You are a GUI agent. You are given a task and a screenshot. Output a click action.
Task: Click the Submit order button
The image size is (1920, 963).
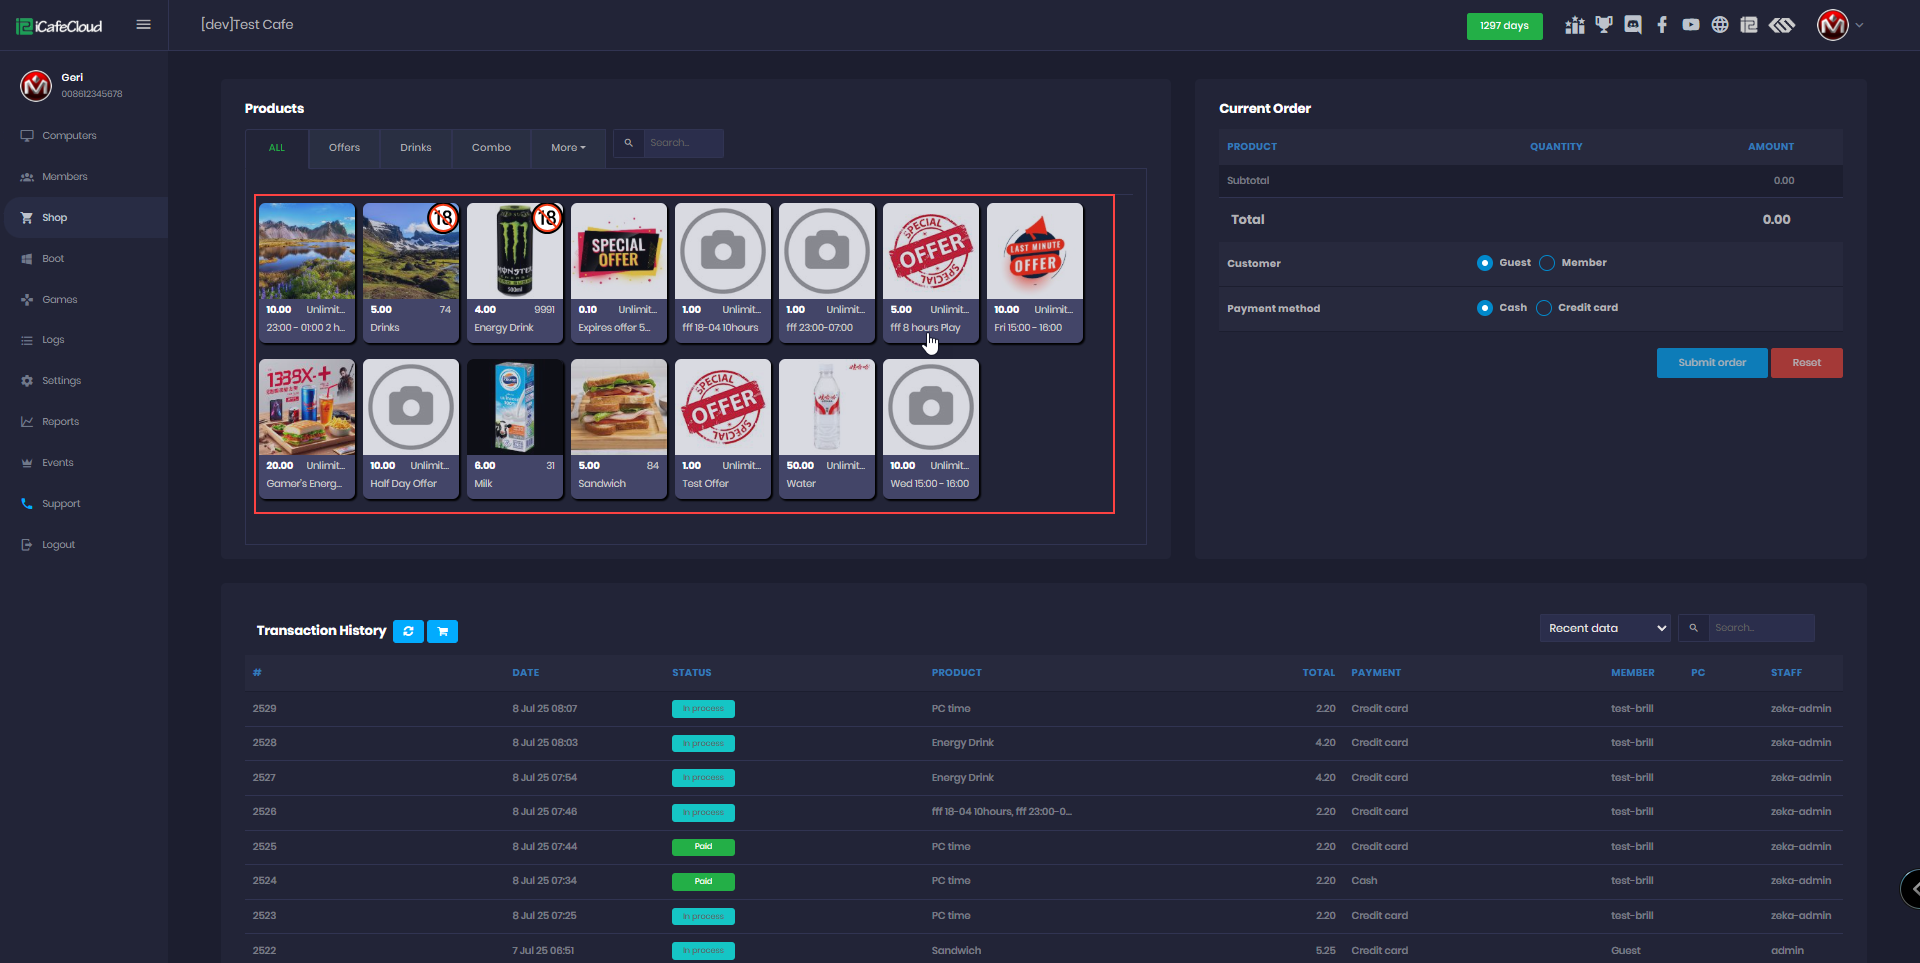(1711, 363)
